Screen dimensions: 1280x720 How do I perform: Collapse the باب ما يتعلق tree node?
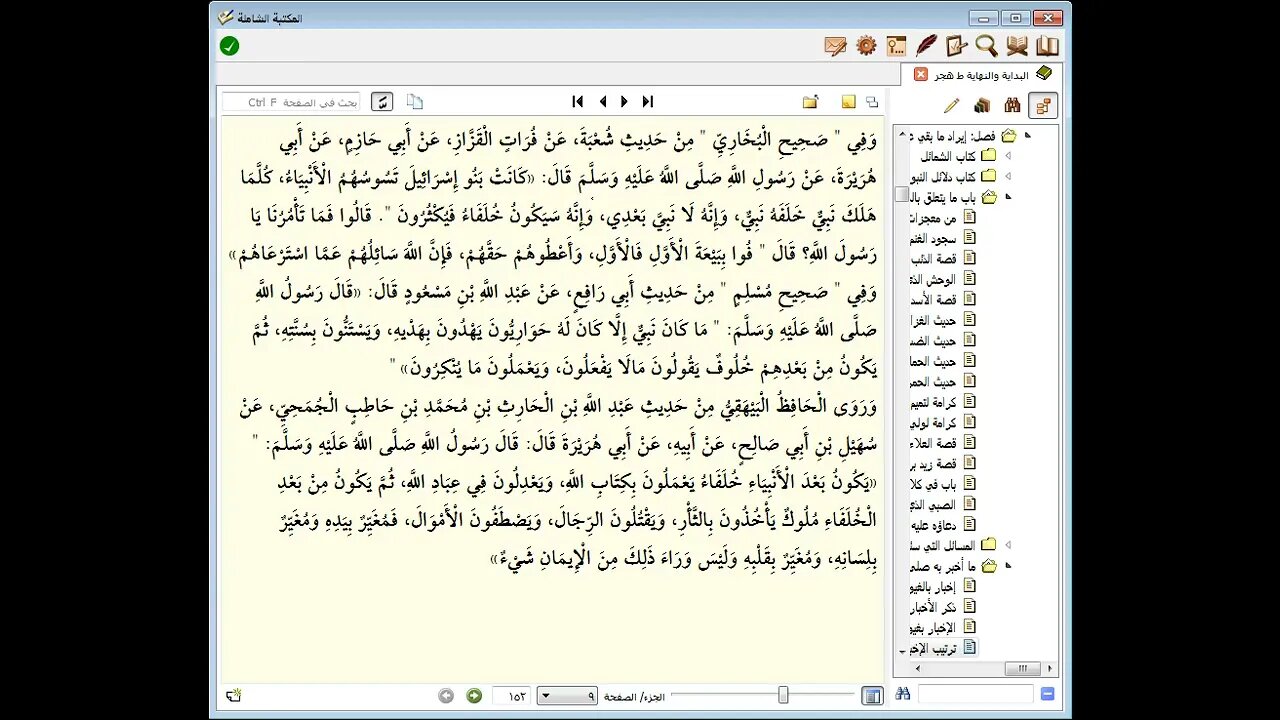pyautogui.click(x=1008, y=197)
